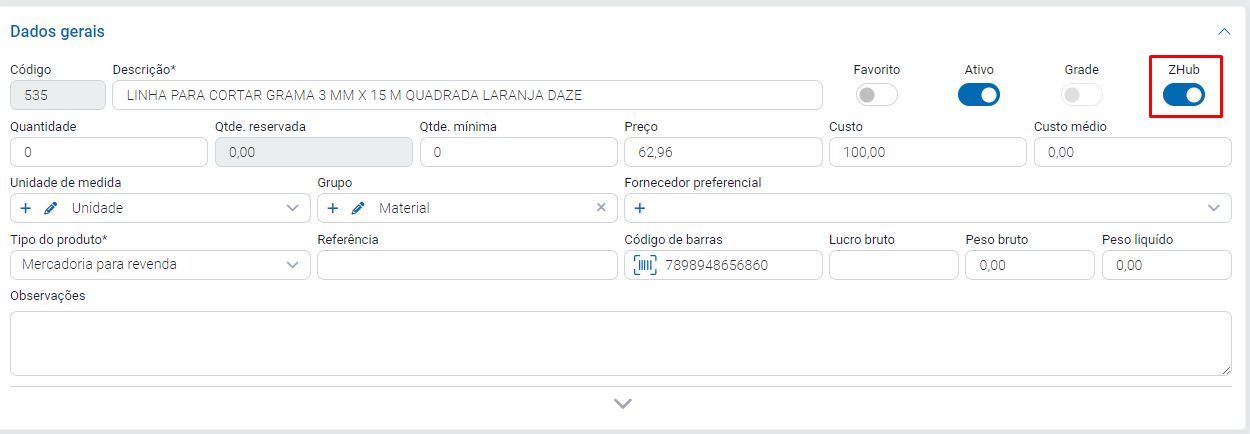Screen dimensions: 1250x434
Task: Click the Dados gerais section title
Action: 57,32
